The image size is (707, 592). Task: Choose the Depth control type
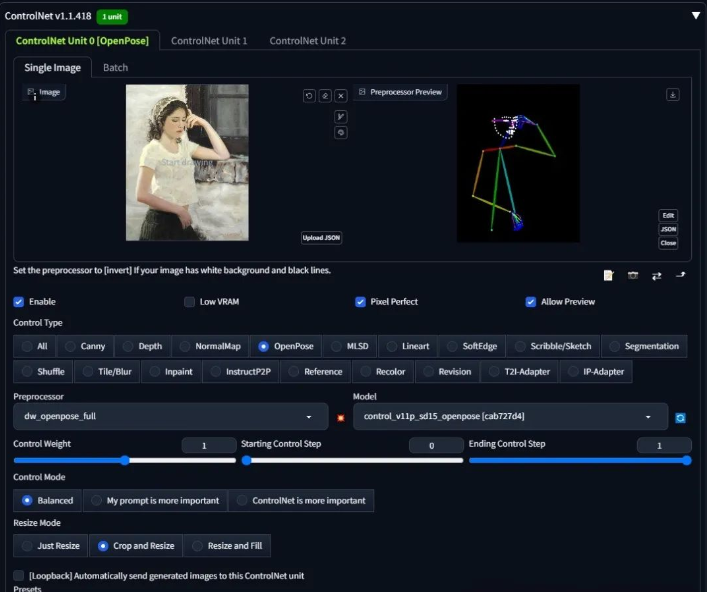coord(142,346)
